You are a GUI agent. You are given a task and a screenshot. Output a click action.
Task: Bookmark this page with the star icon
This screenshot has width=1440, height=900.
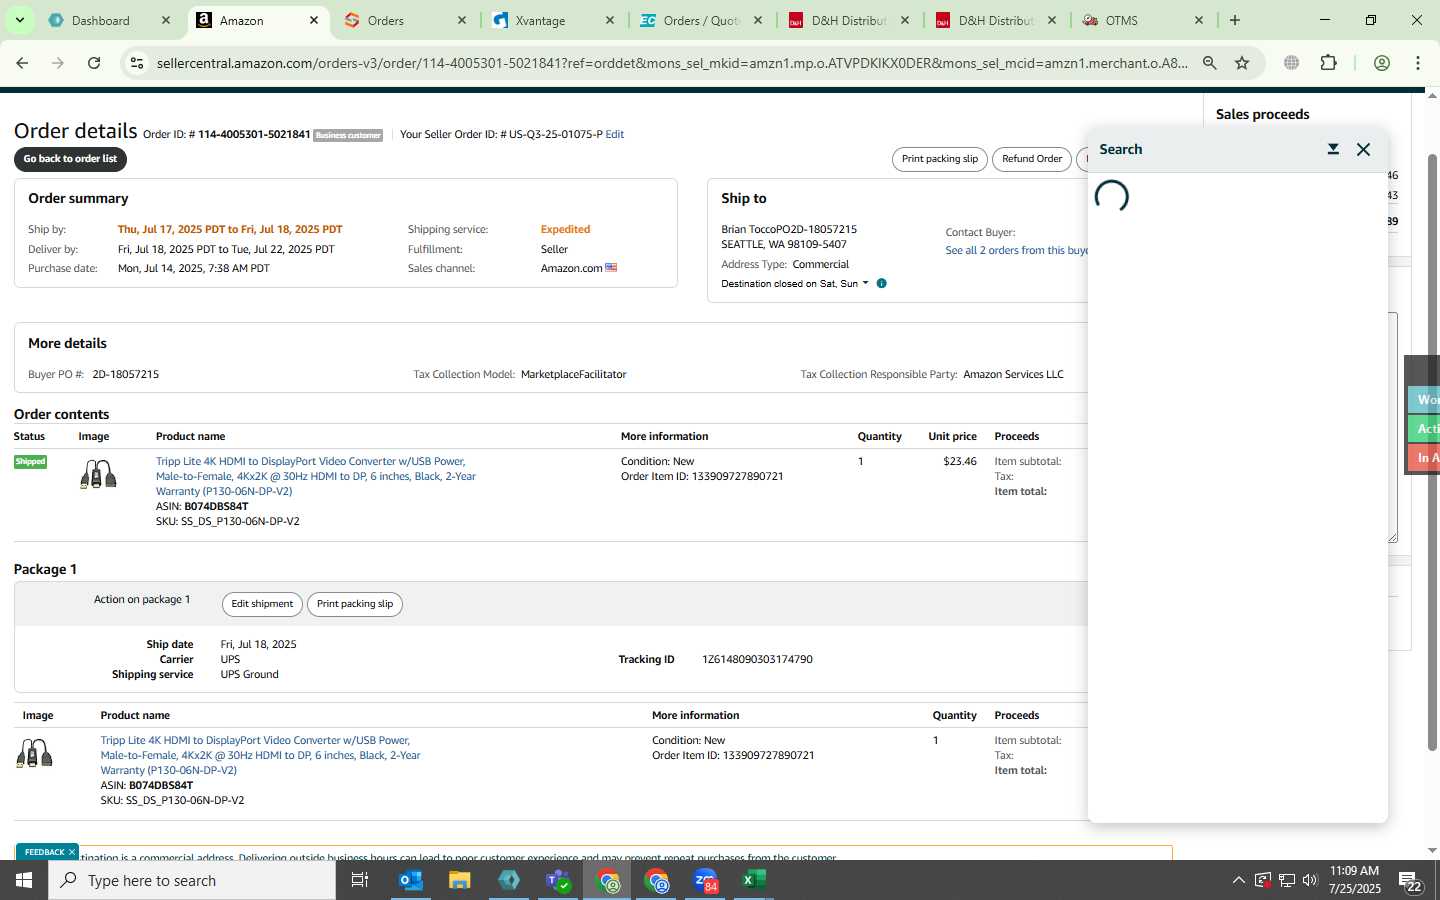coord(1242,63)
